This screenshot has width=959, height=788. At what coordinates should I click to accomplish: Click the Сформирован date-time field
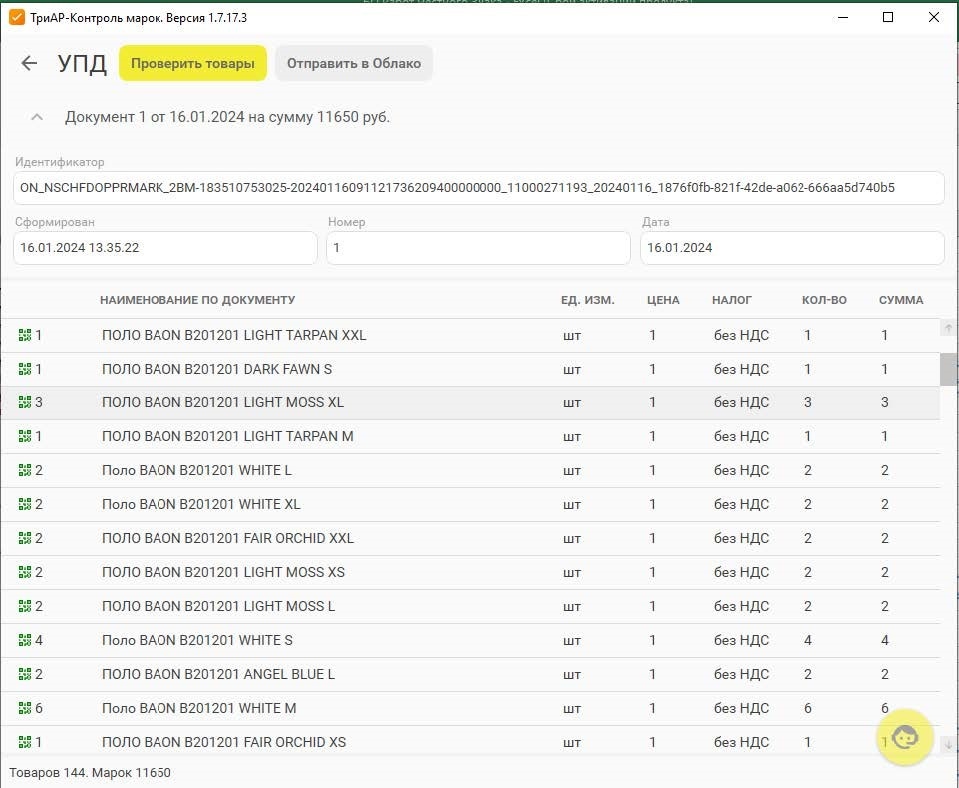click(165, 248)
